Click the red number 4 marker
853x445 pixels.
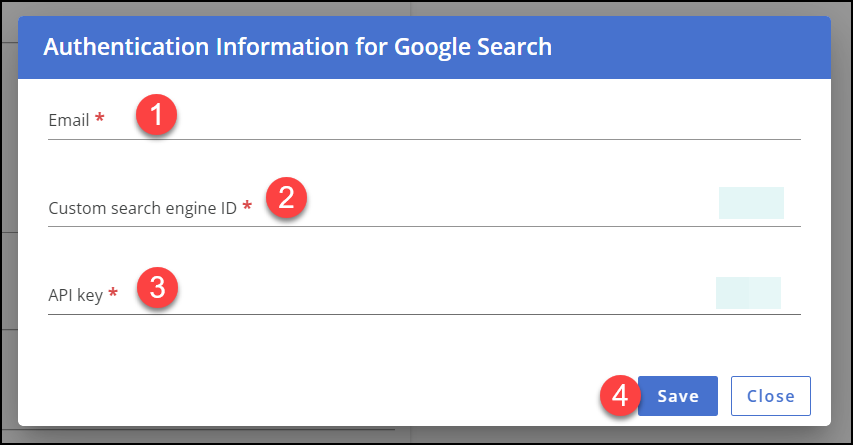(x=620, y=395)
